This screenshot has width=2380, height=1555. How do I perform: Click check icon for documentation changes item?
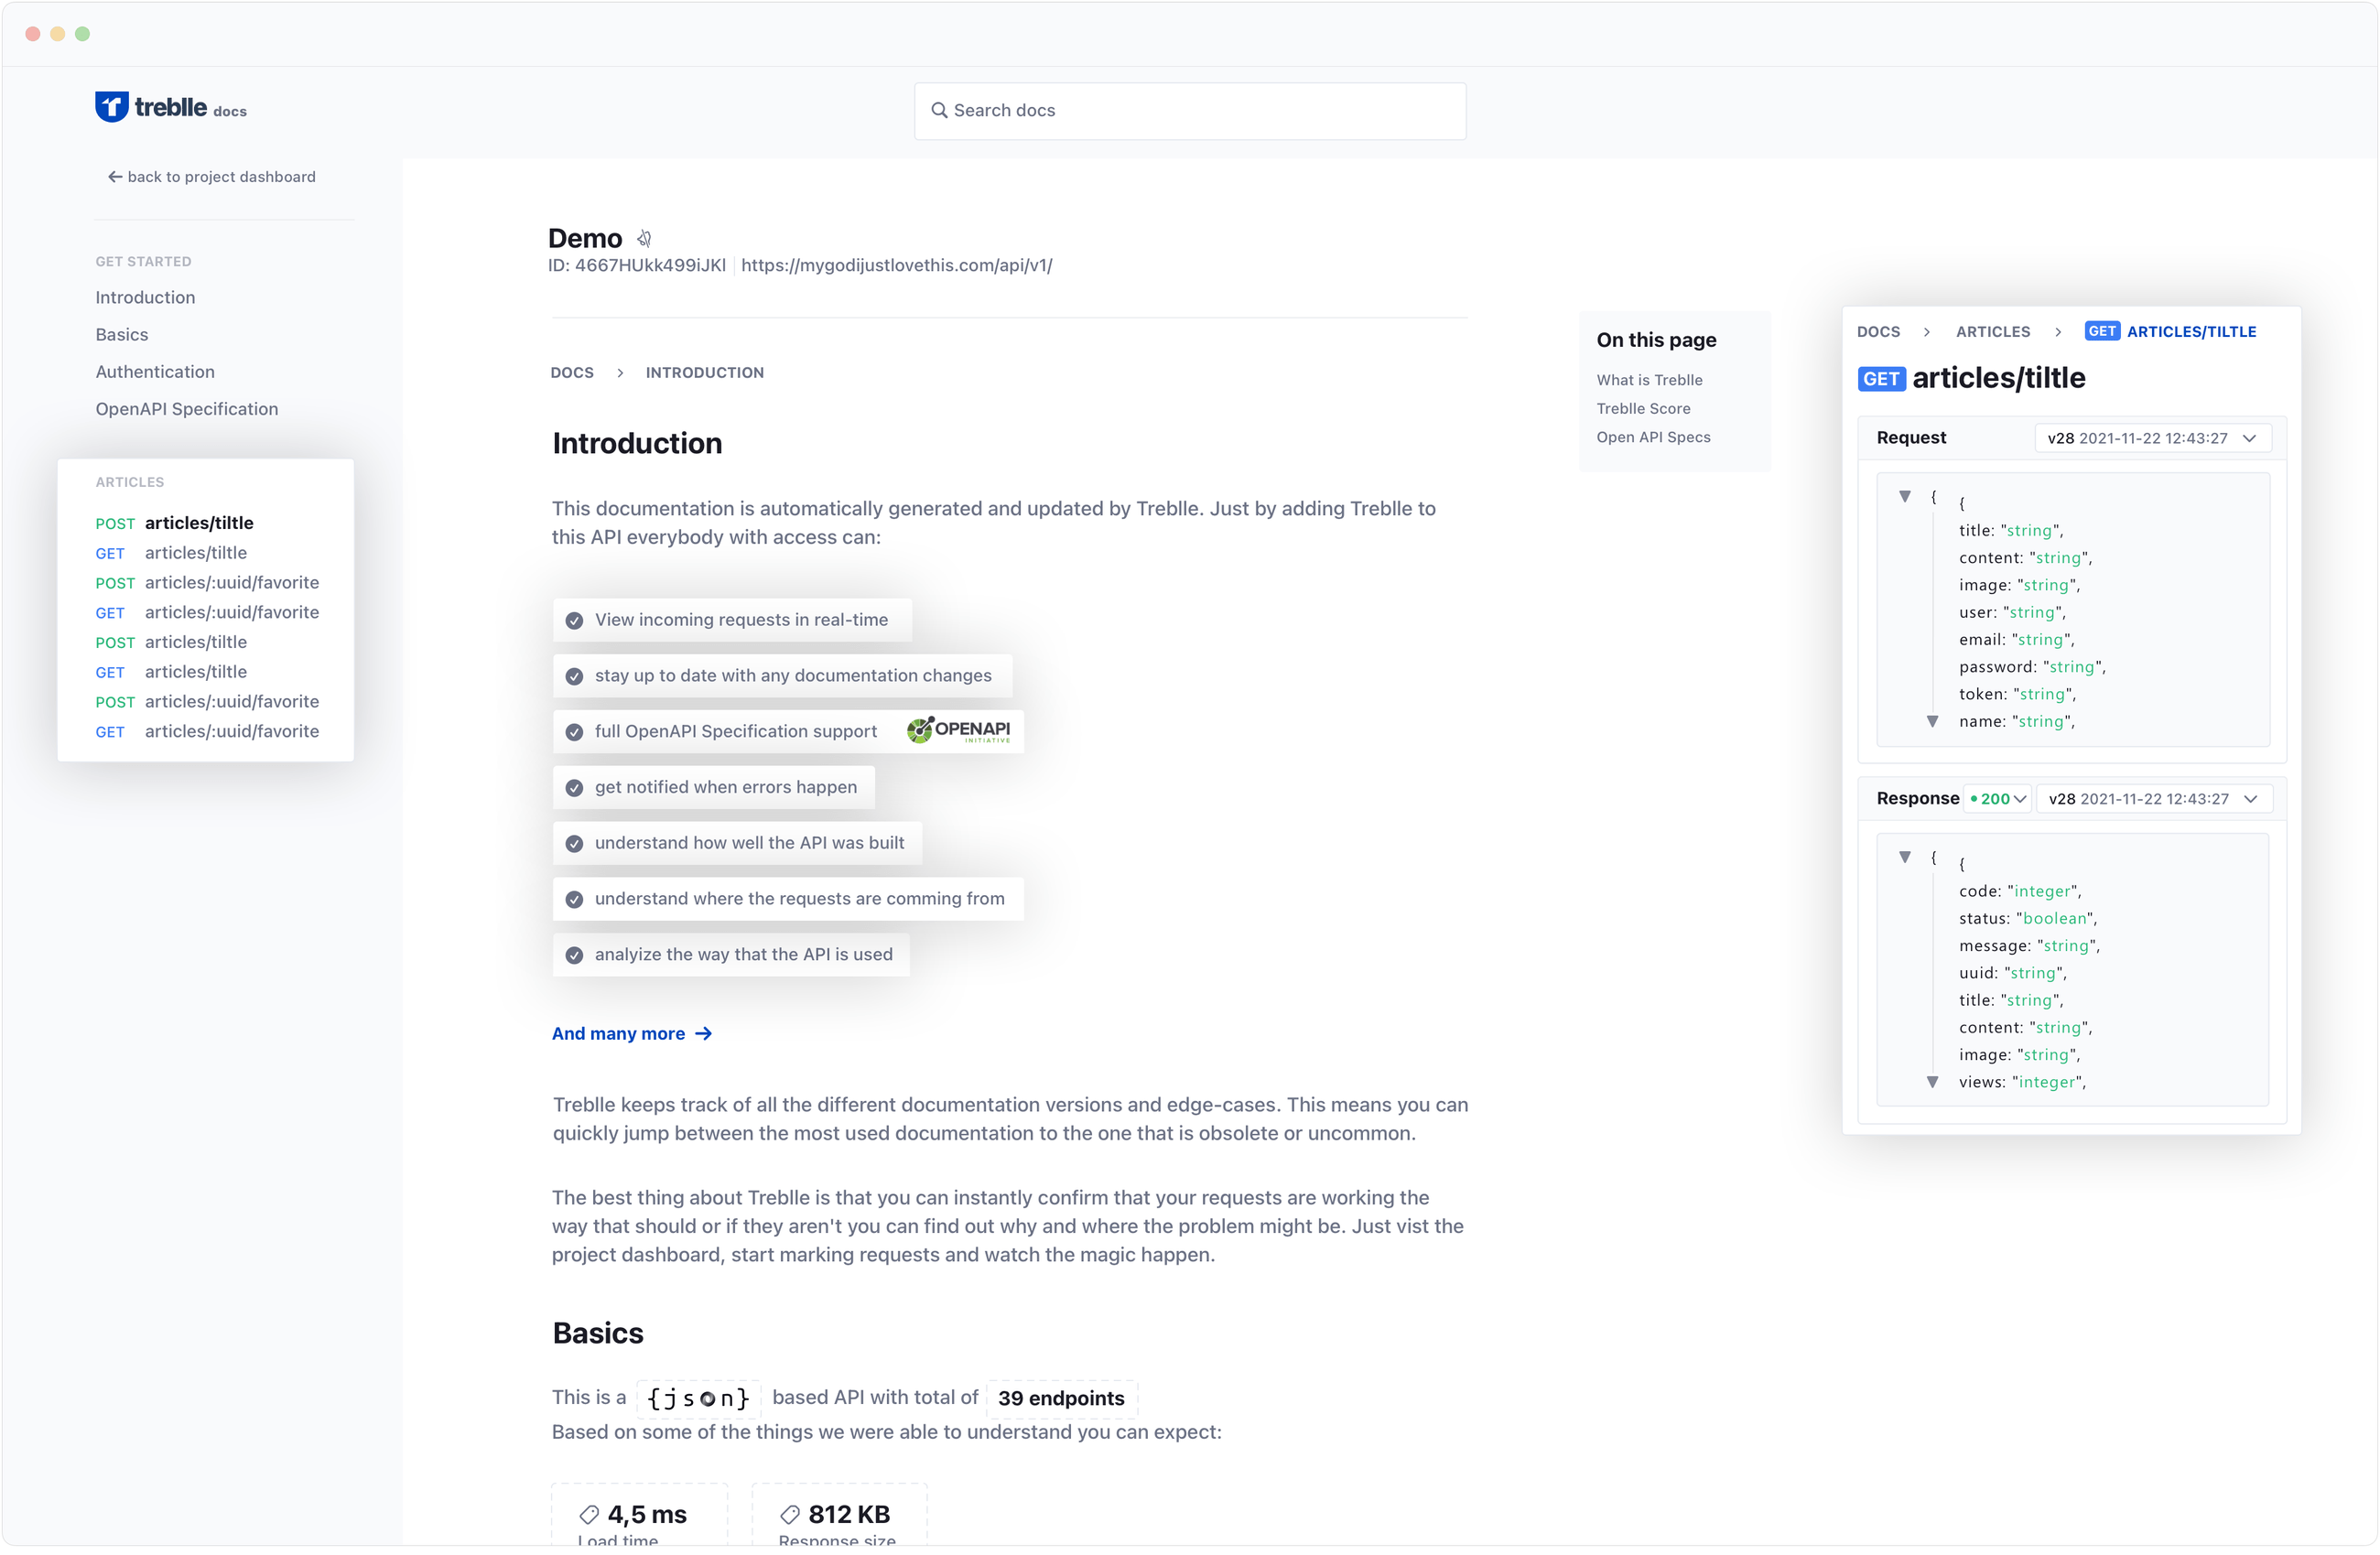coord(574,676)
